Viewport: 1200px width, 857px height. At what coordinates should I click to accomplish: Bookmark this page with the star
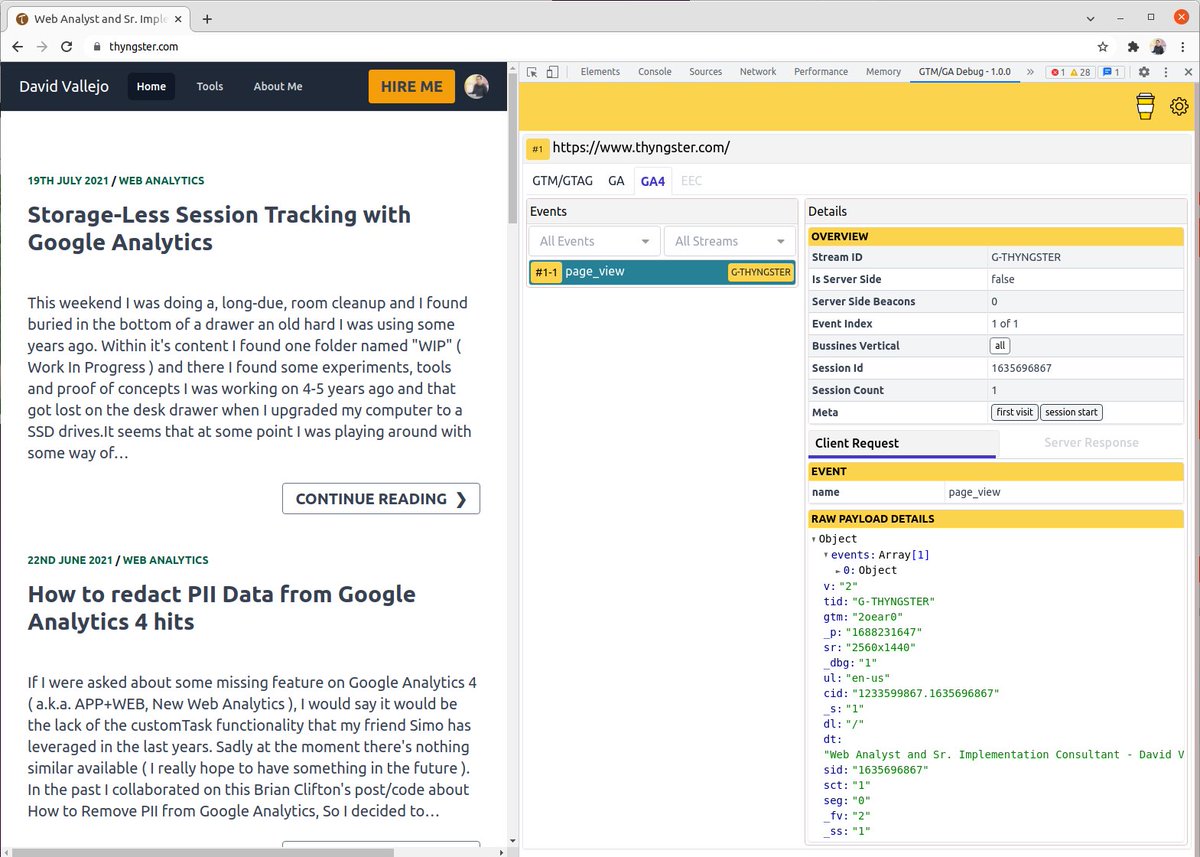(x=1102, y=46)
